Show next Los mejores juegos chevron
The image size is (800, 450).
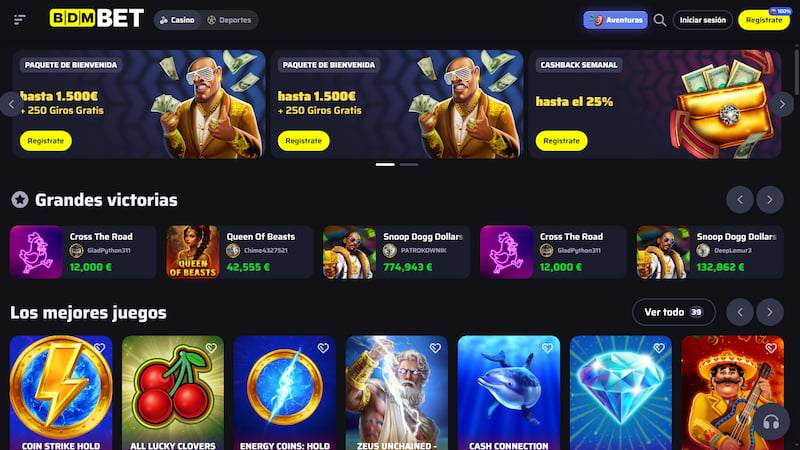tap(770, 312)
